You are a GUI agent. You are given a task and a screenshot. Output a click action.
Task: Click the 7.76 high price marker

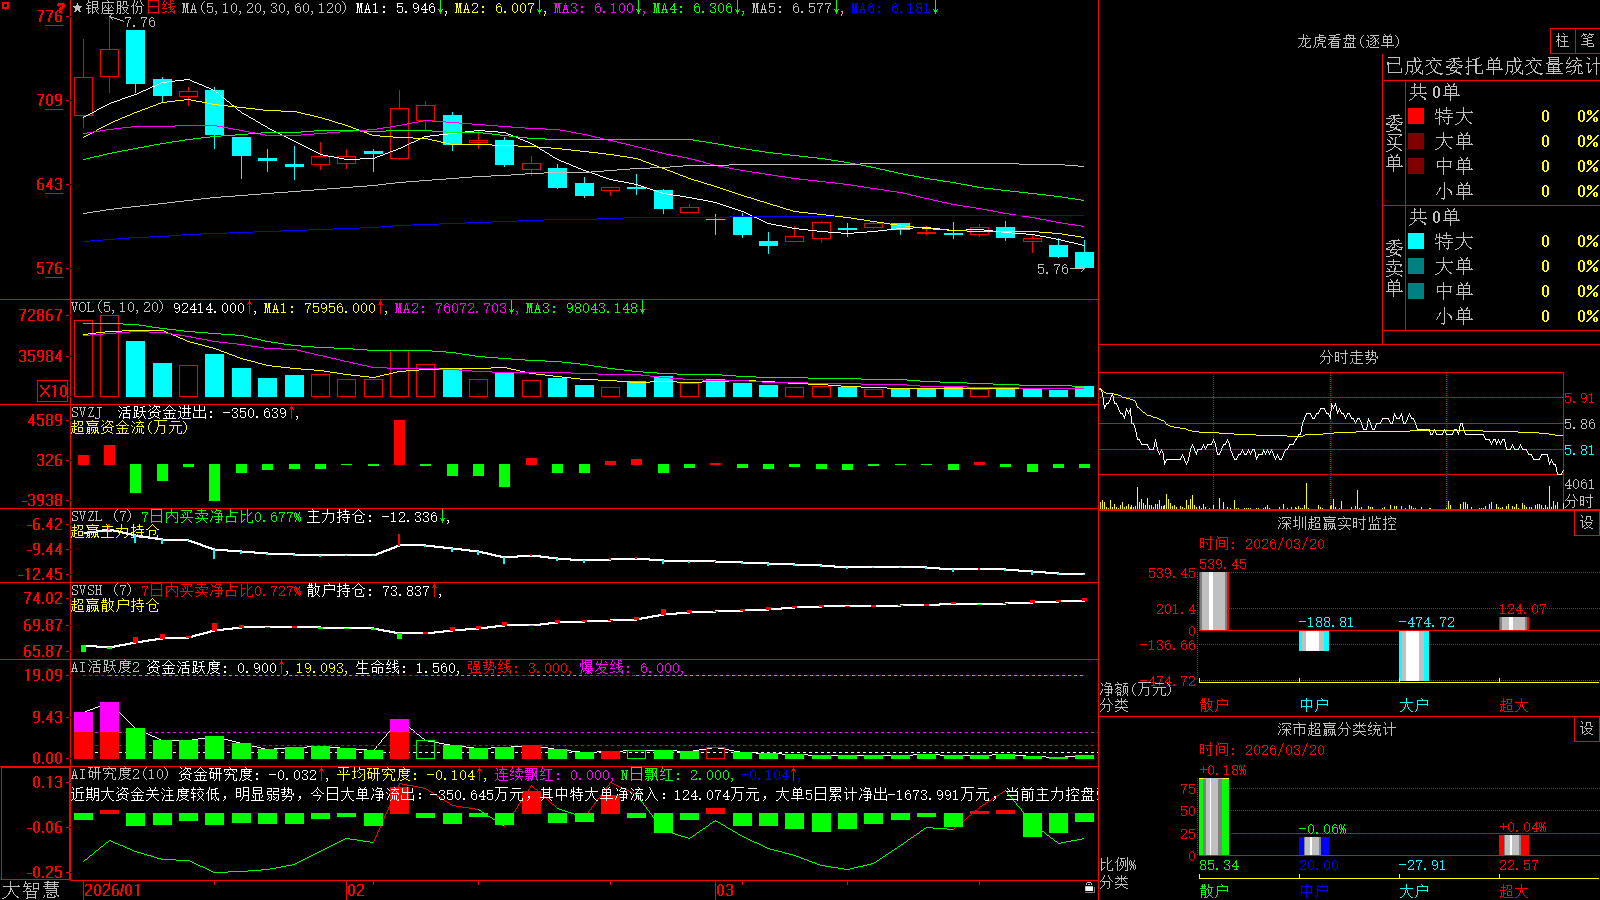click(140, 22)
